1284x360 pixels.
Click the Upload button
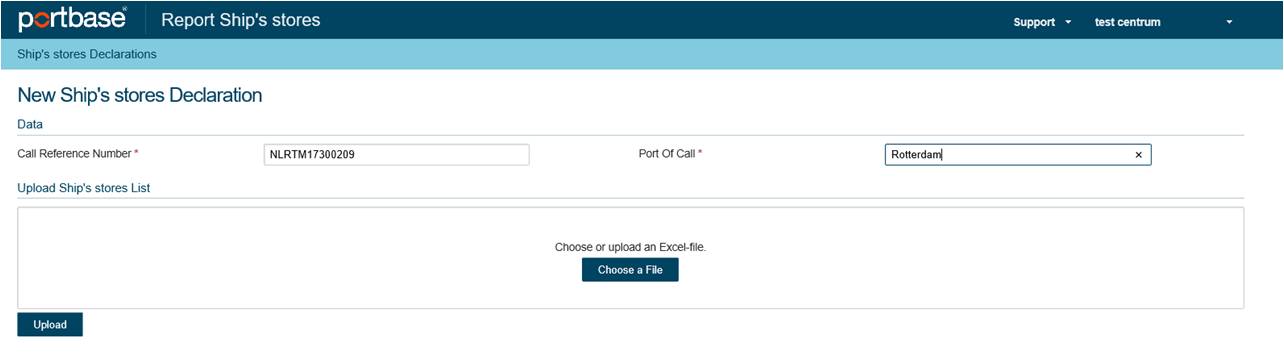[50, 325]
